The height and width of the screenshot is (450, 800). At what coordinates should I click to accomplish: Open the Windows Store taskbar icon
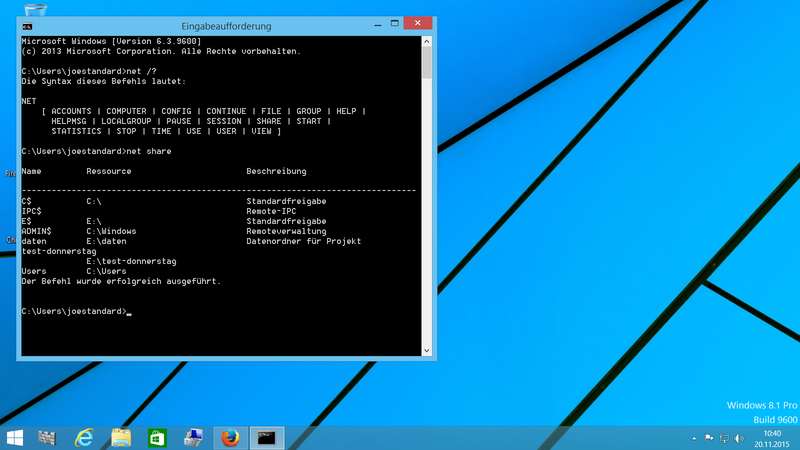(157, 438)
